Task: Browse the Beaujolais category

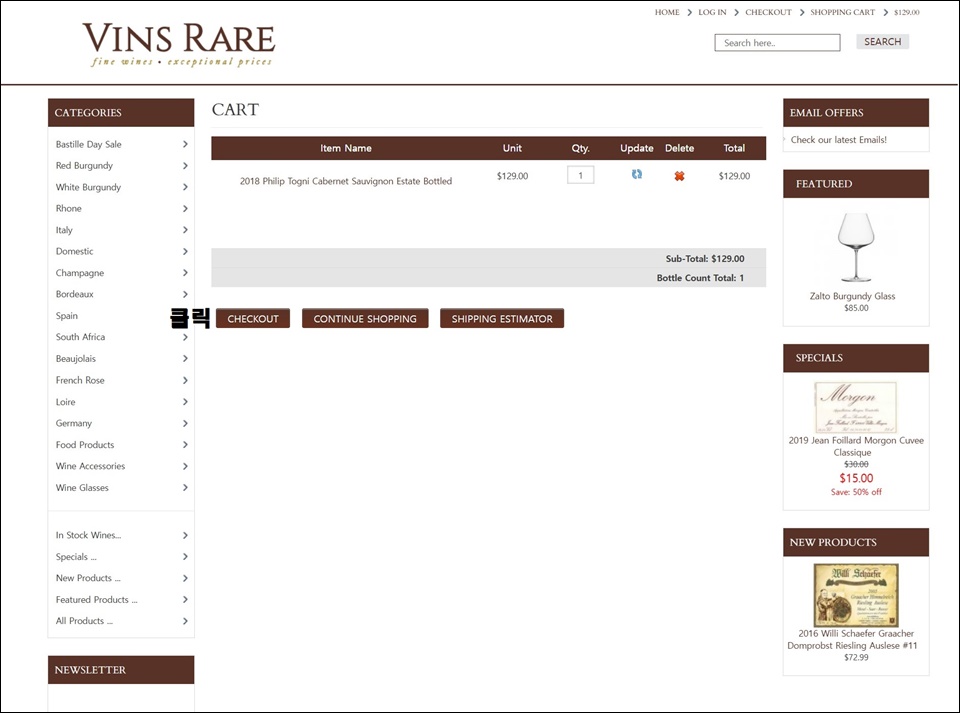Action: (x=75, y=359)
